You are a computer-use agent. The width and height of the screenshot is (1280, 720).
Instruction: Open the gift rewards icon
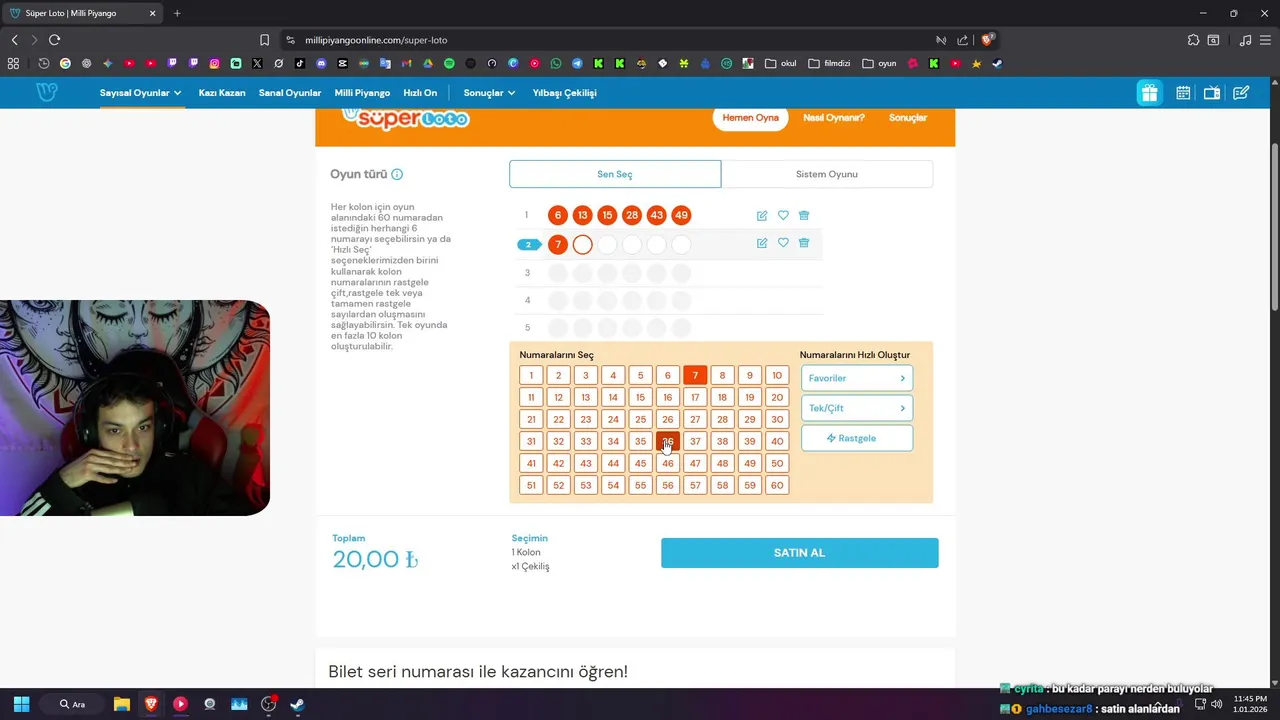1149,93
